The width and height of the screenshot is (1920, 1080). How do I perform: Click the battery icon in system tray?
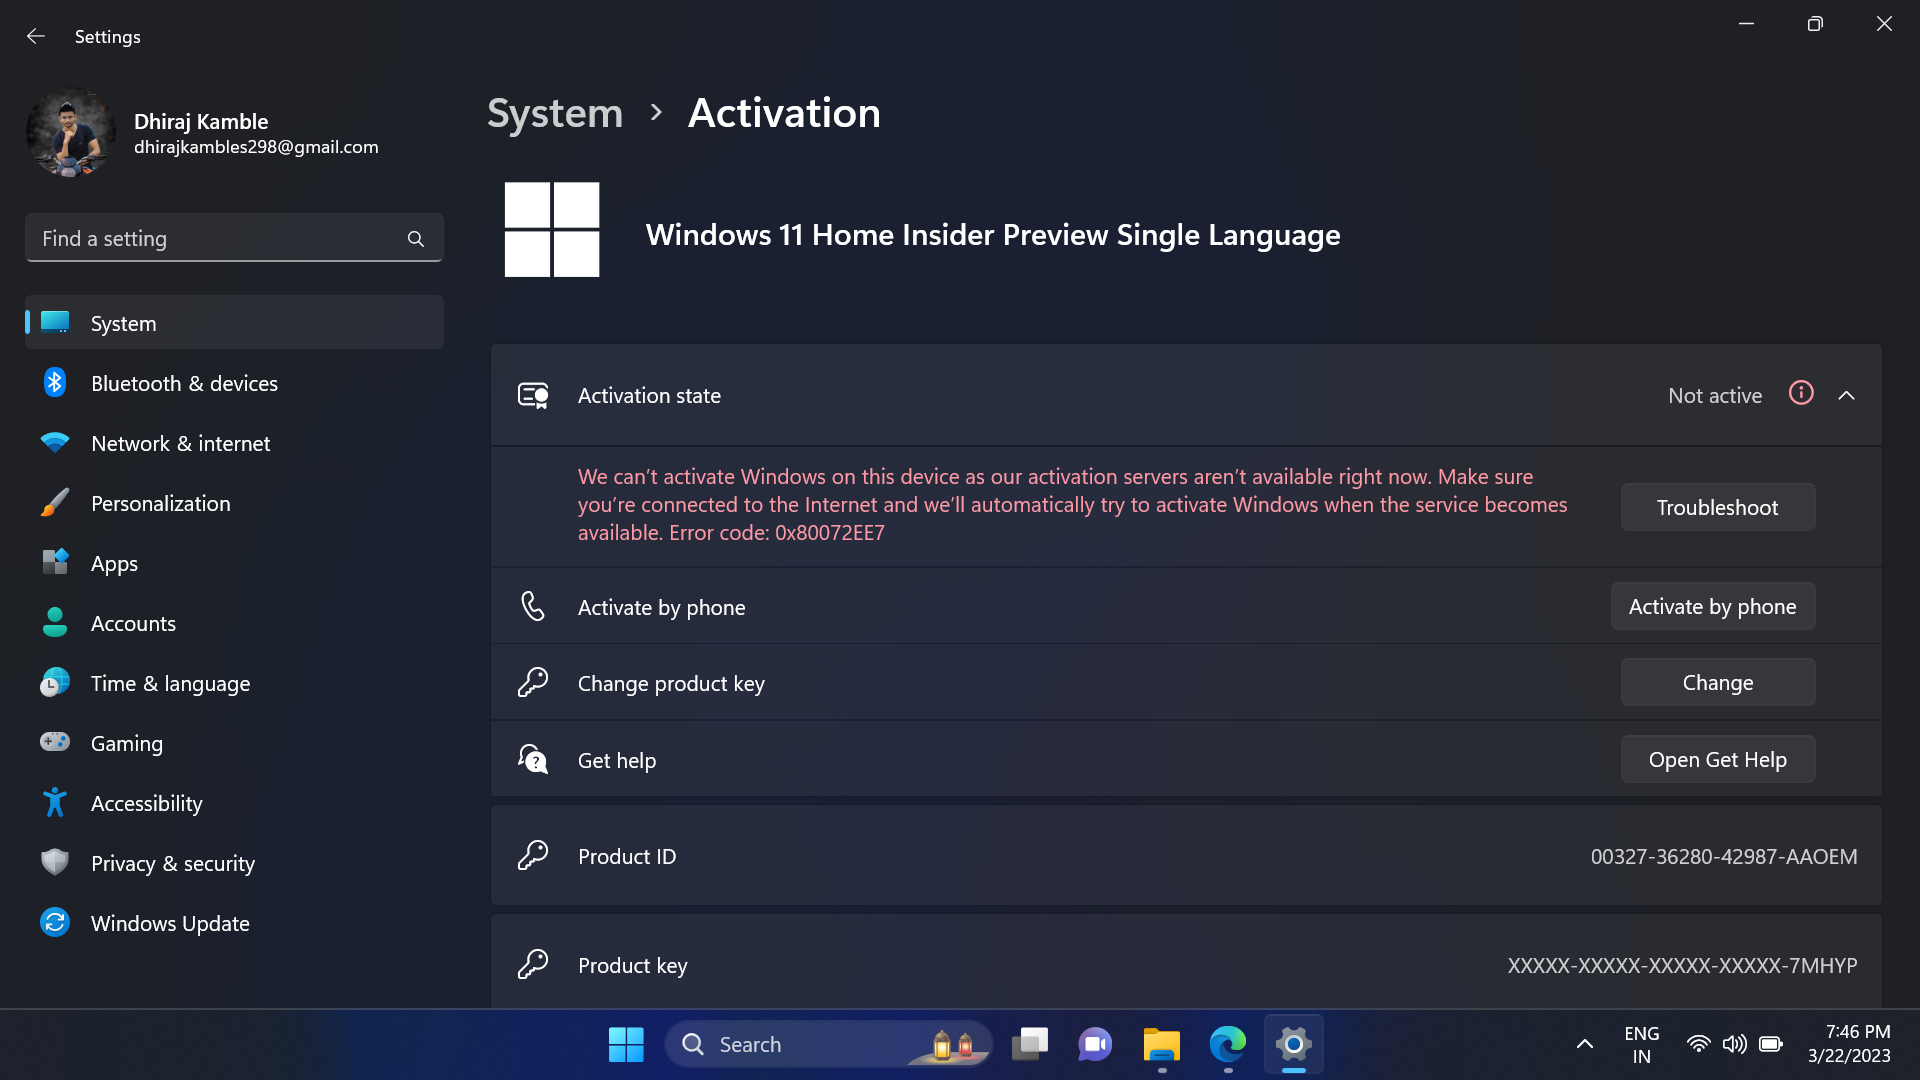[1771, 1044]
